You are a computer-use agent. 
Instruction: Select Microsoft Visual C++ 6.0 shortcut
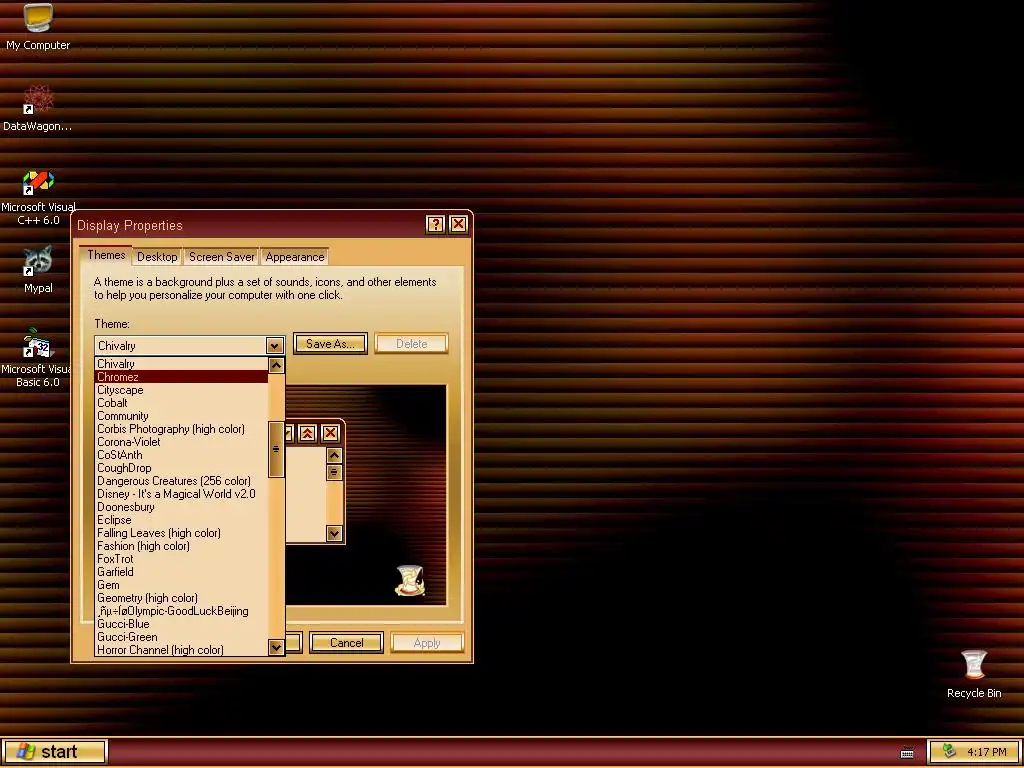[x=38, y=198]
